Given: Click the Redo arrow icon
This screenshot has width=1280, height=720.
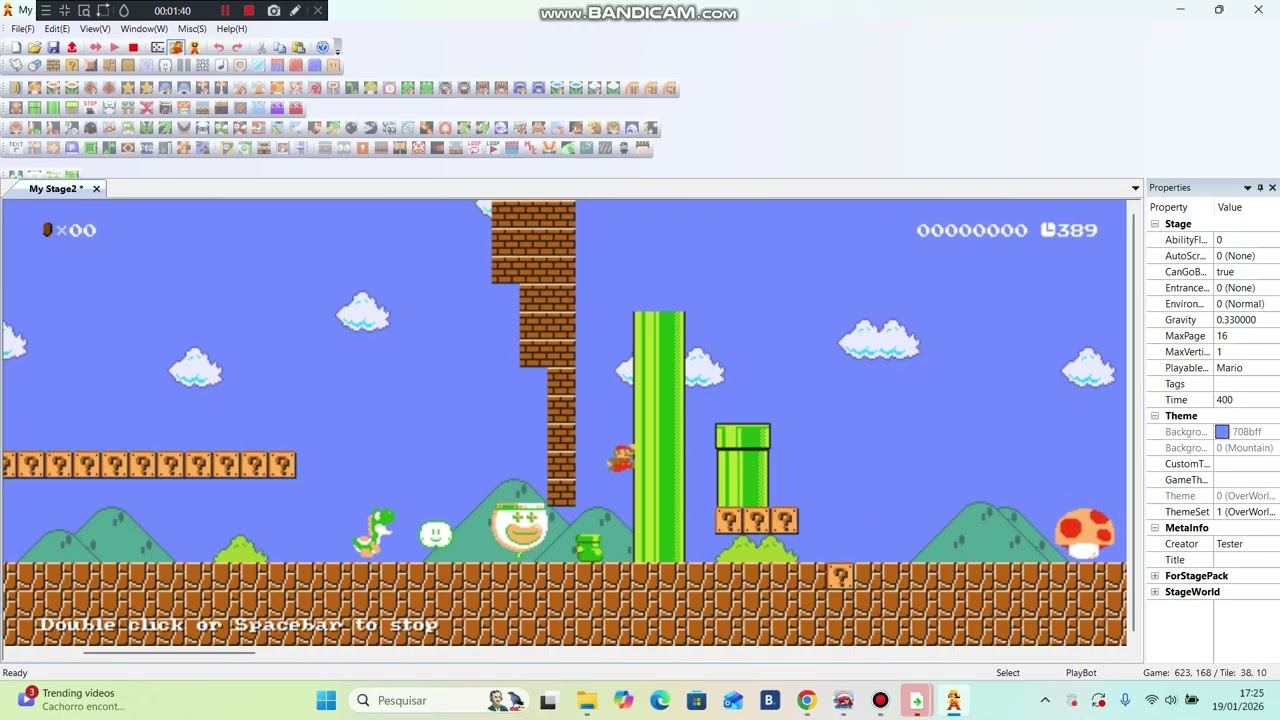Looking at the screenshot, I should point(237,47).
